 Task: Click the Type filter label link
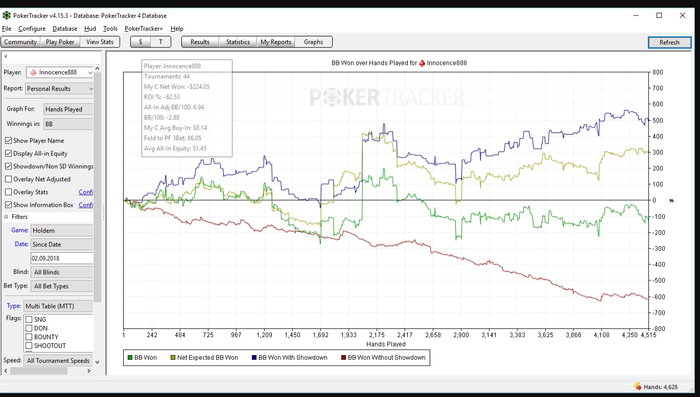click(x=13, y=306)
